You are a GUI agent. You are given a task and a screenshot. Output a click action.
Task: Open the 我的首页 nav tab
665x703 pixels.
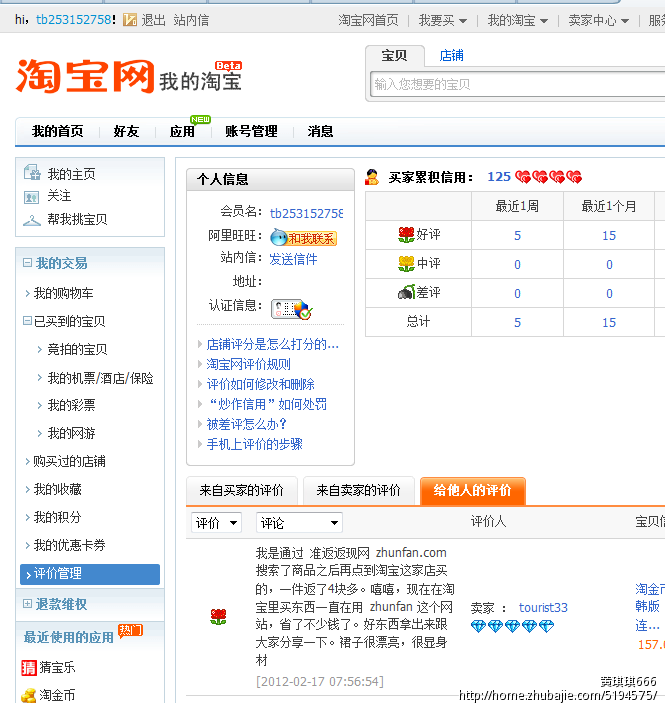57,131
